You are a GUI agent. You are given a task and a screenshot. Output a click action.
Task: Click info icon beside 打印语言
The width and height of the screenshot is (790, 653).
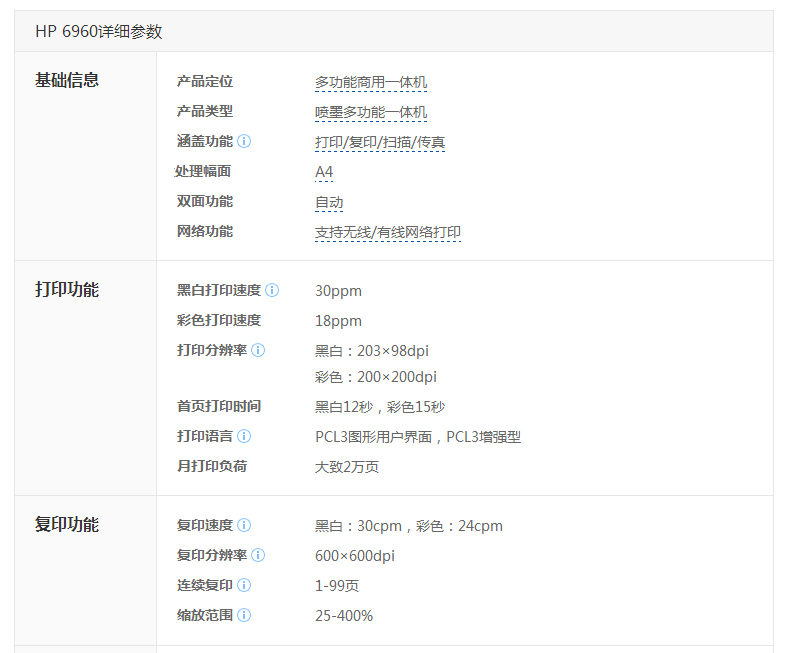(x=244, y=436)
